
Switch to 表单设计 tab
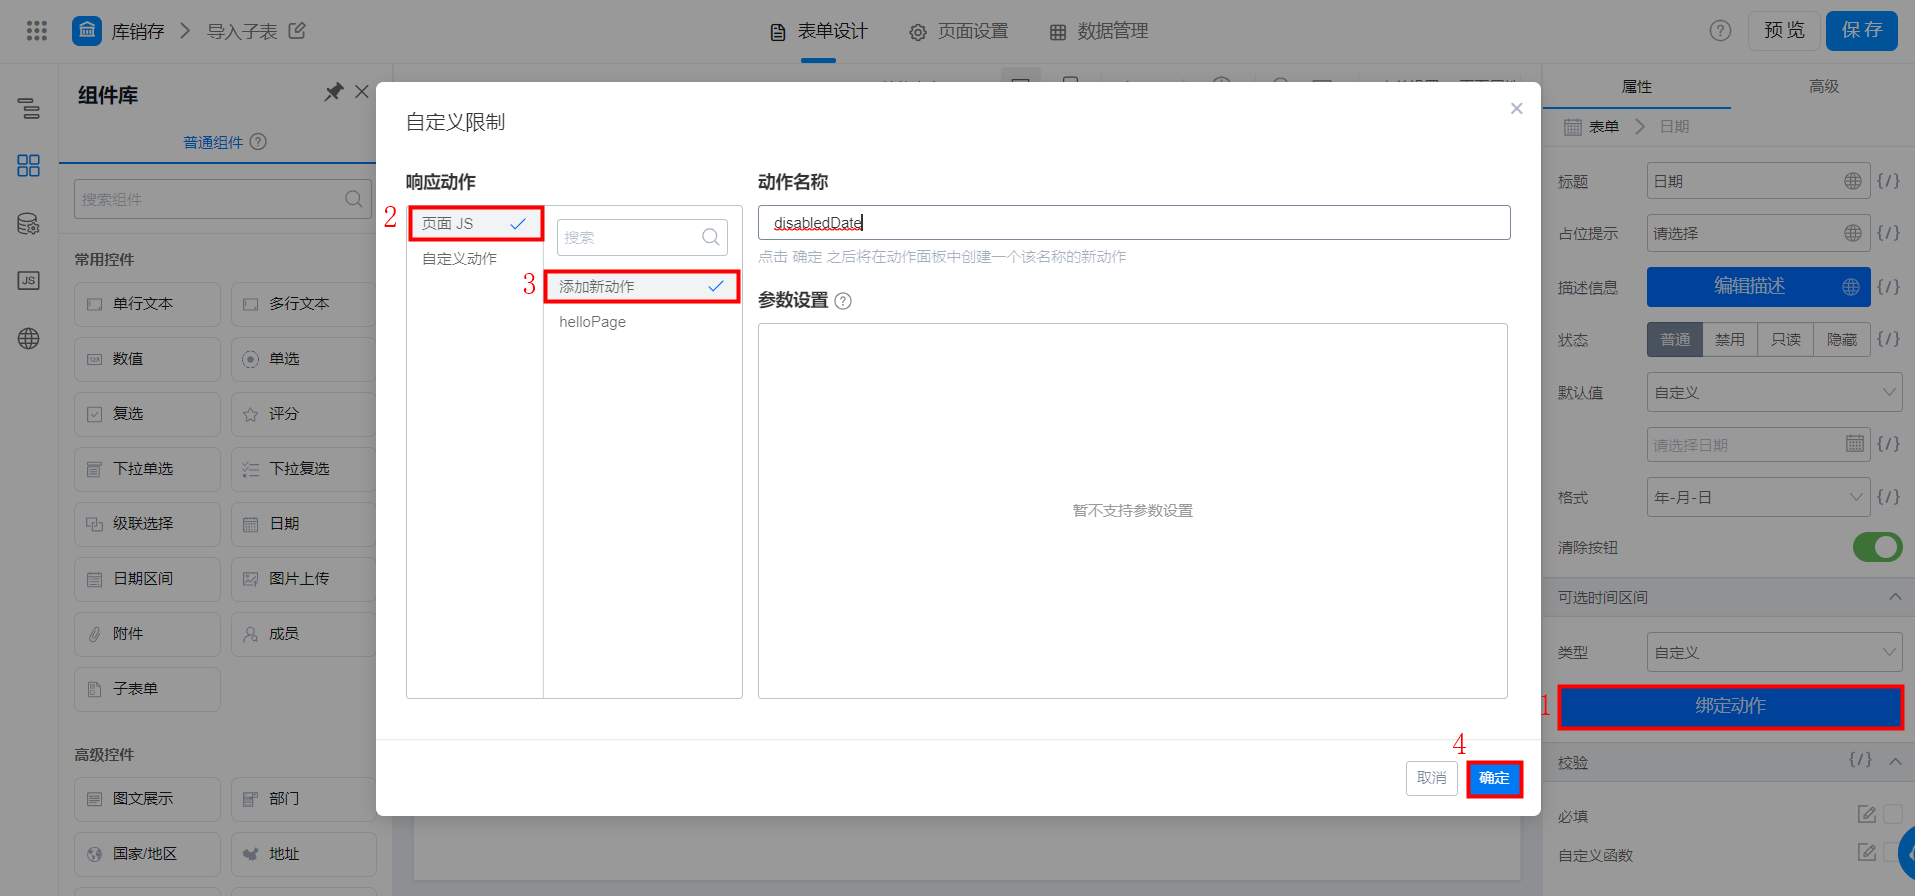pyautogui.click(x=818, y=31)
